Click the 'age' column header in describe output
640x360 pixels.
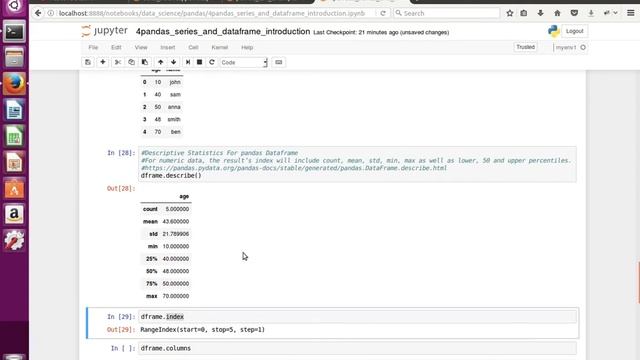(x=184, y=196)
